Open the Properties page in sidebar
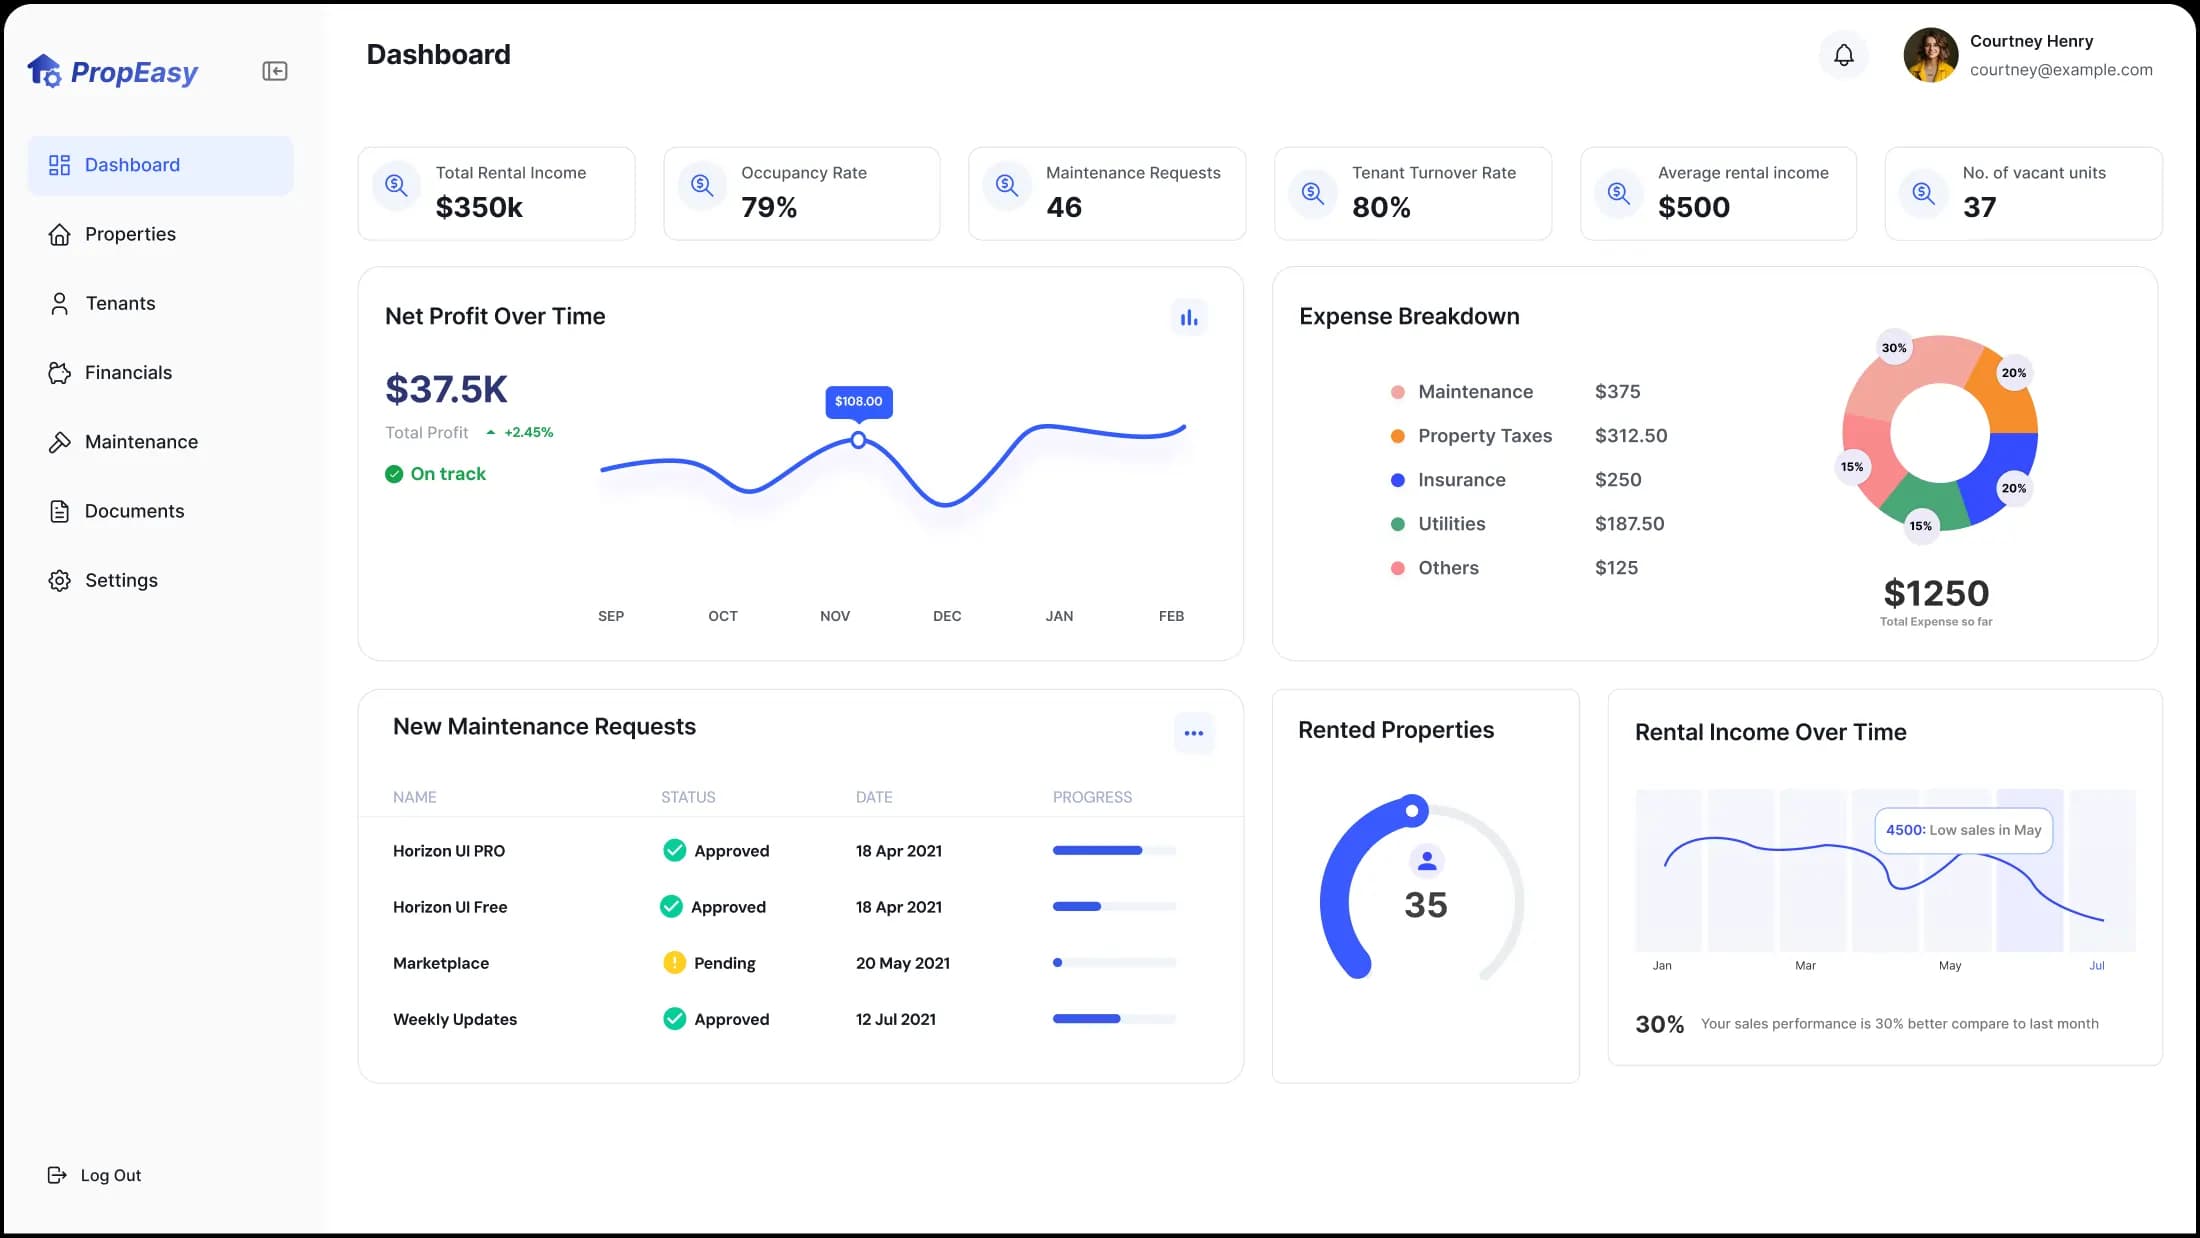 tap(130, 234)
